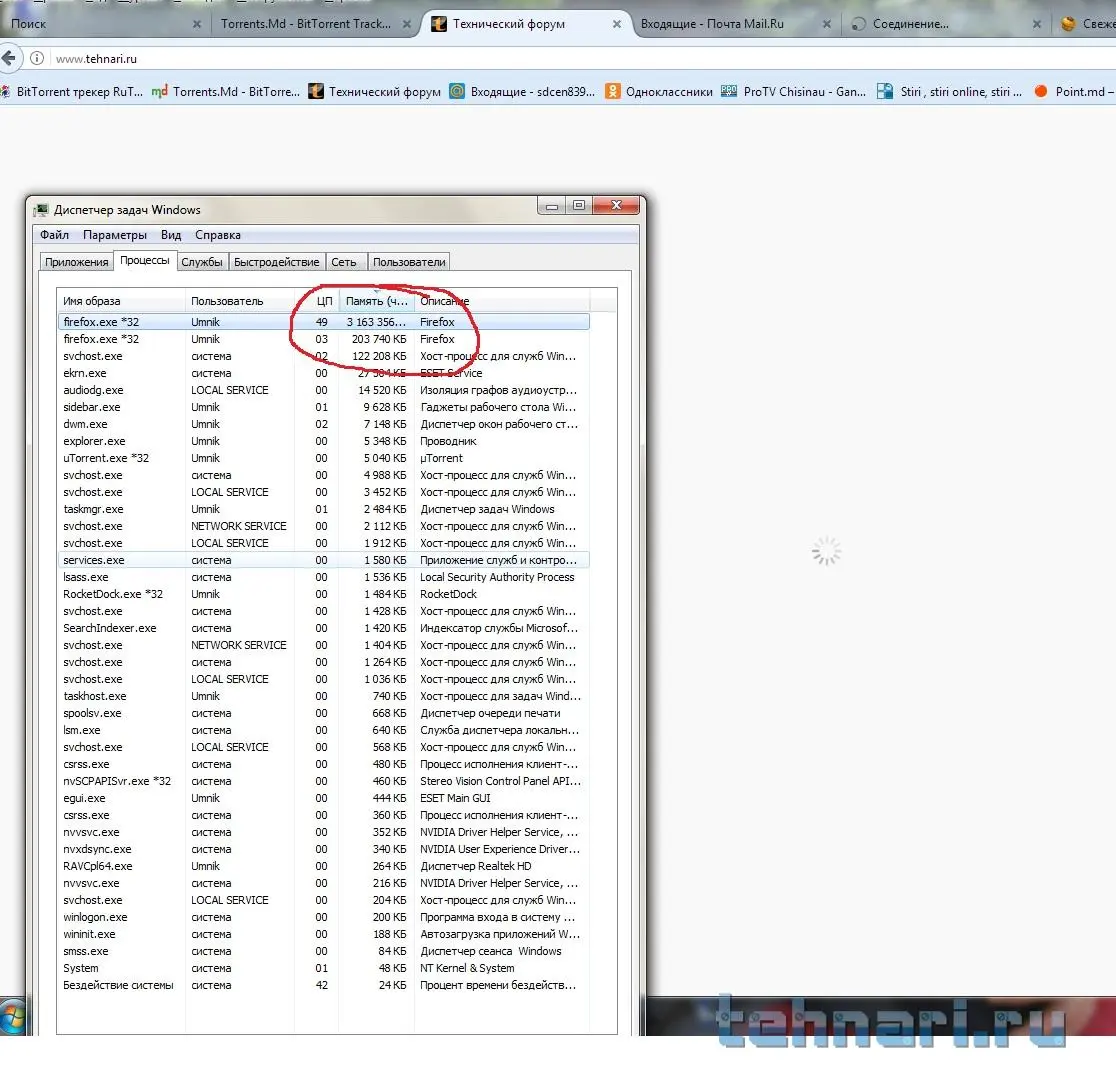Click the browser back arrow button
This screenshot has width=1116, height=1080.
[x=9, y=58]
